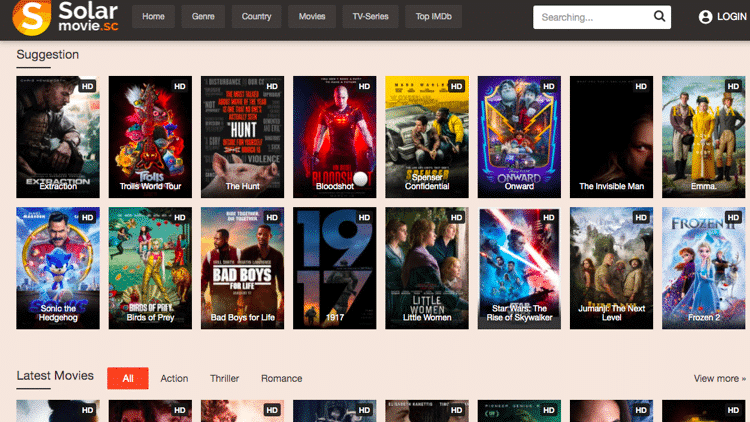This screenshot has height=422, width=750.
Task: Click the Suggestion section heading
Action: click(x=48, y=55)
